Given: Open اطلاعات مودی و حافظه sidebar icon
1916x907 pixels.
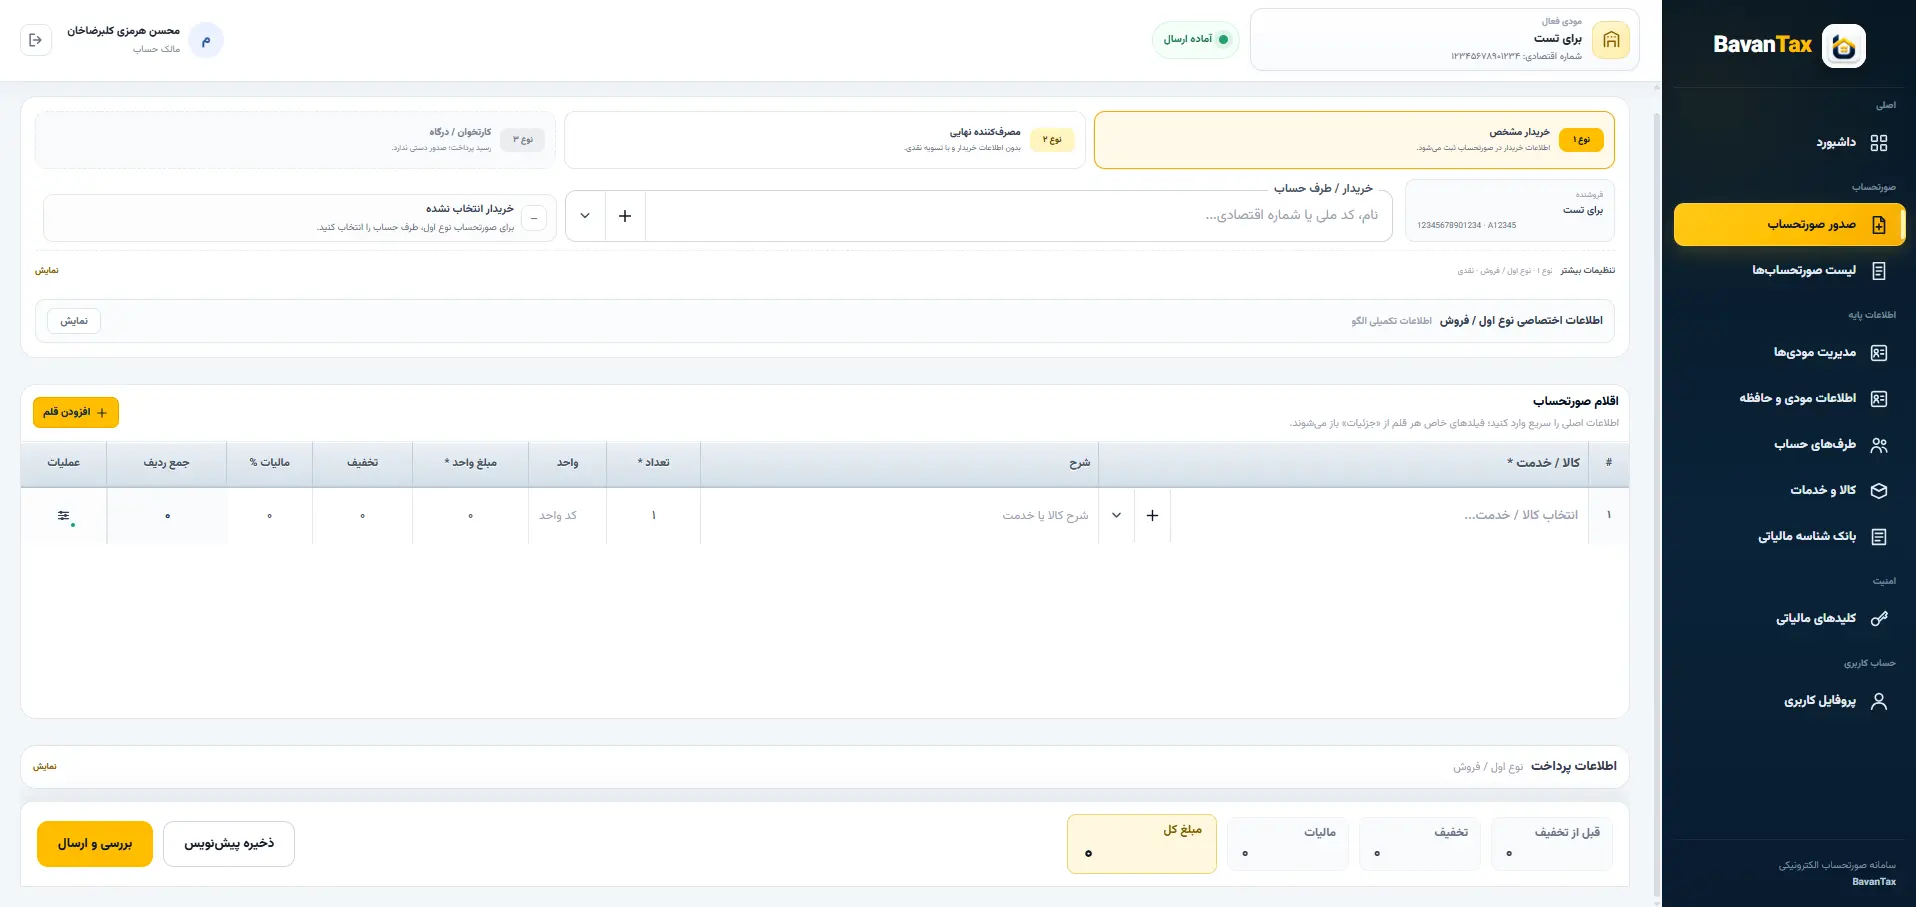Looking at the screenshot, I should [1879, 399].
